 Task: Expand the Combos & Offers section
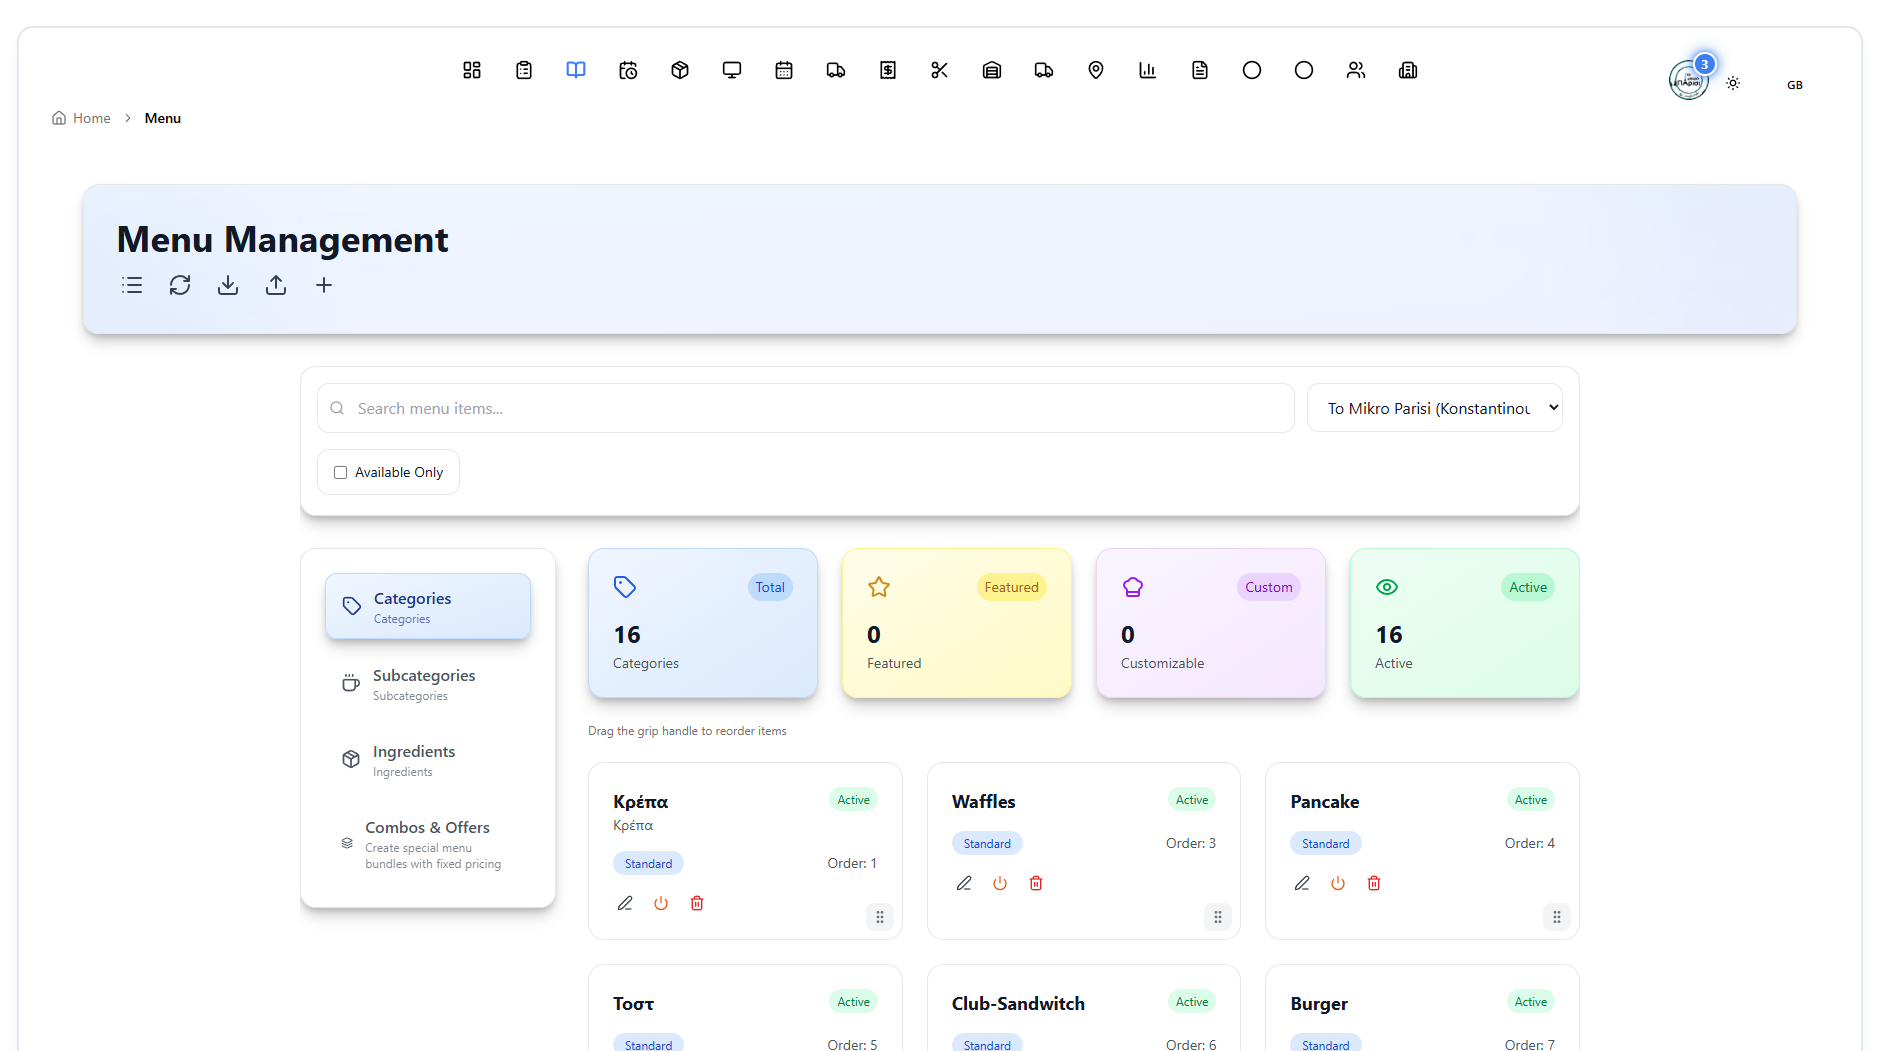pos(428,845)
